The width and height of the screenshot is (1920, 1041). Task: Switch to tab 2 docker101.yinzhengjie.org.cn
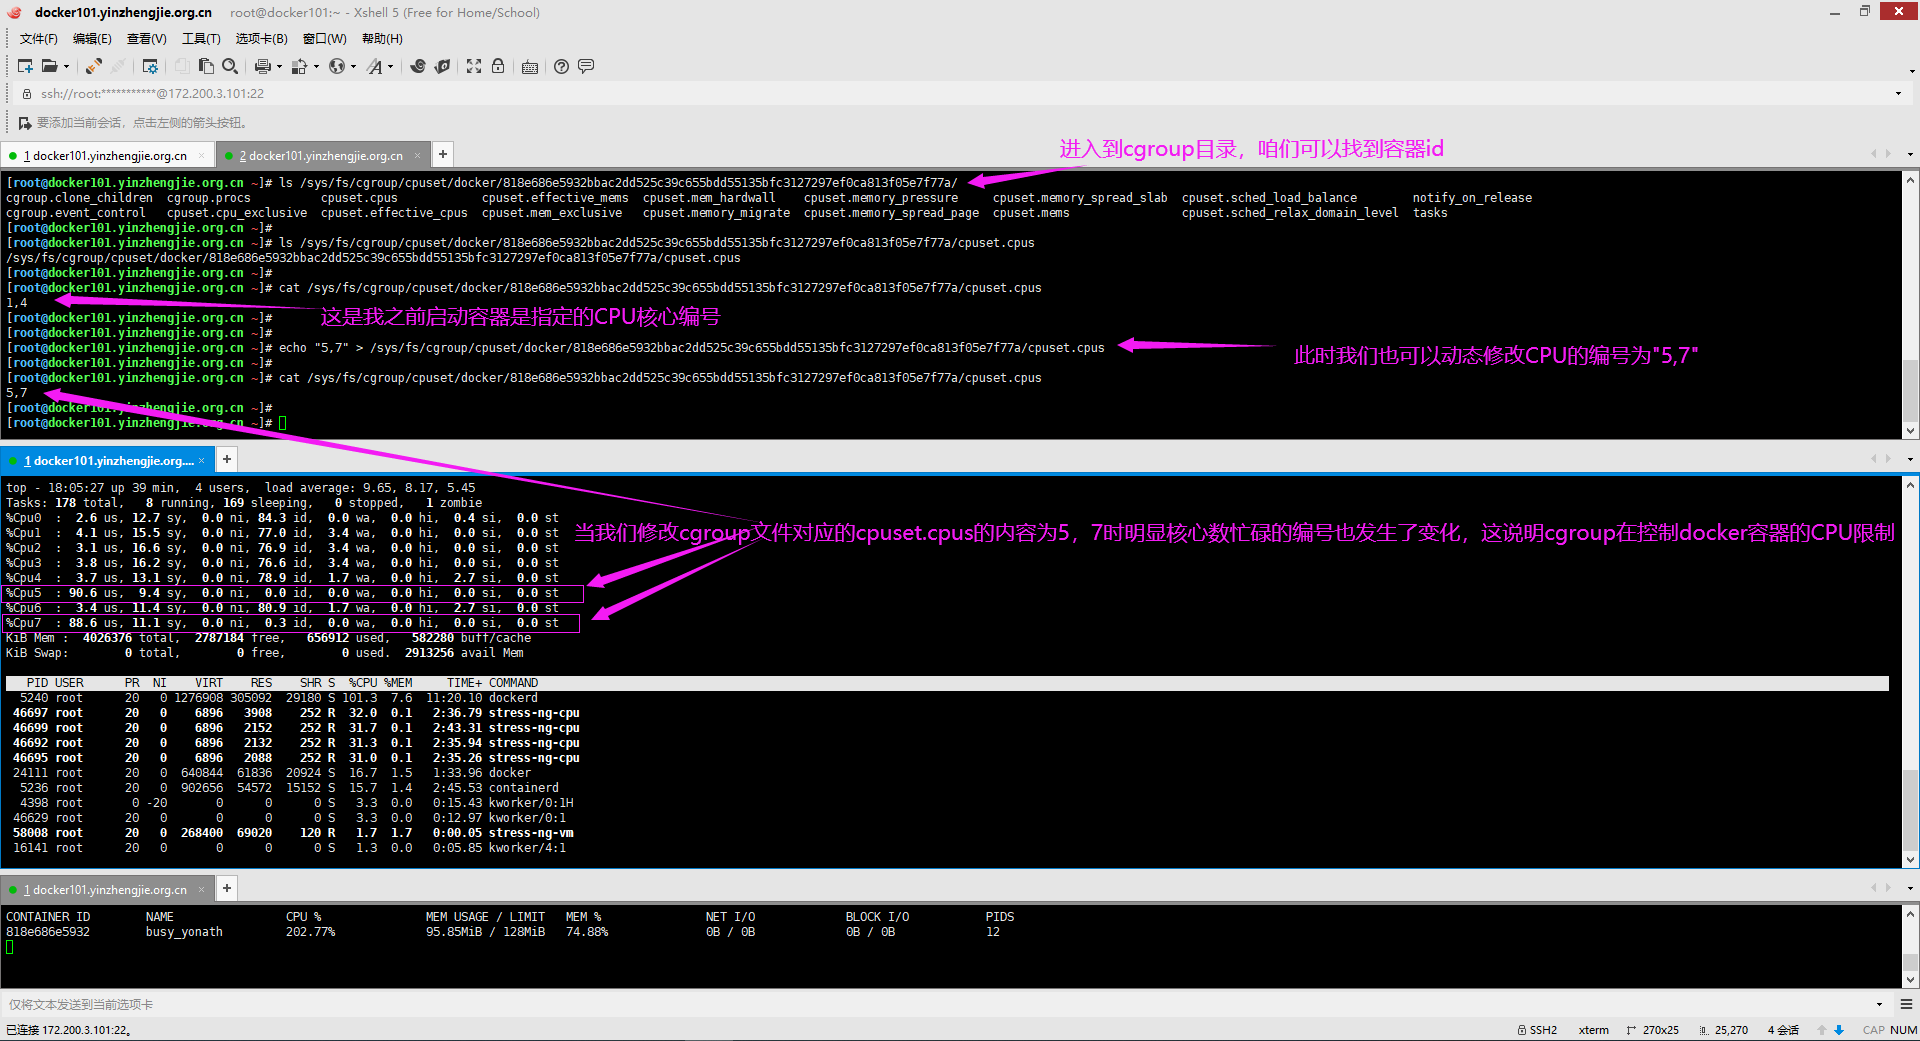tap(321, 155)
